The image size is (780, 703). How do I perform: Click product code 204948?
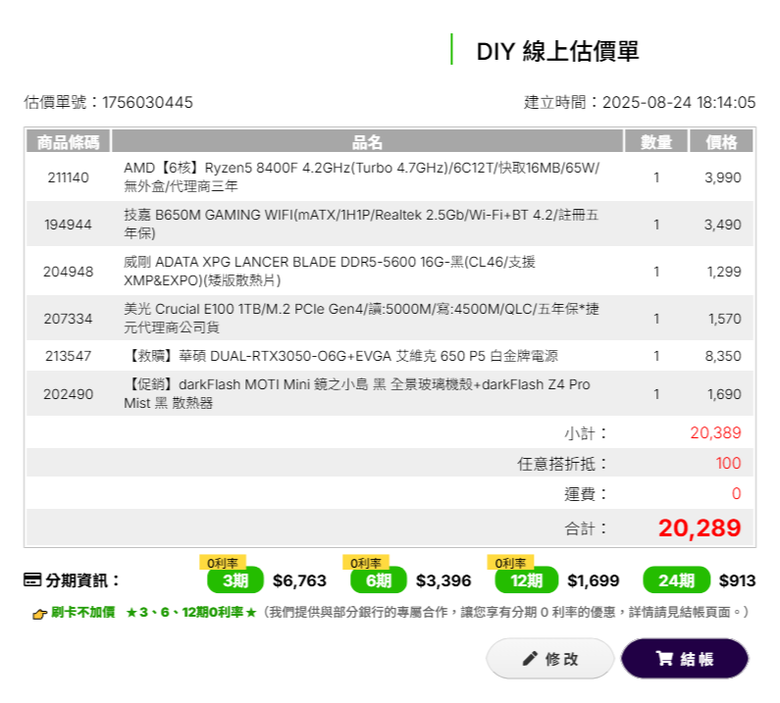68,272
